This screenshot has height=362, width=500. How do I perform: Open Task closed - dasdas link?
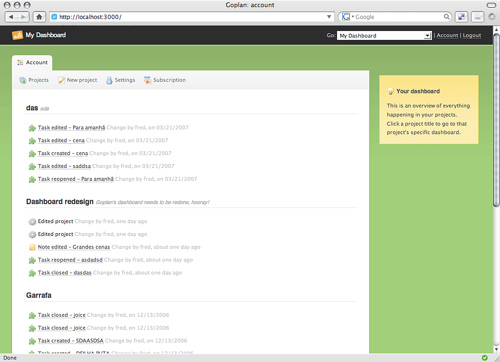coord(64,273)
